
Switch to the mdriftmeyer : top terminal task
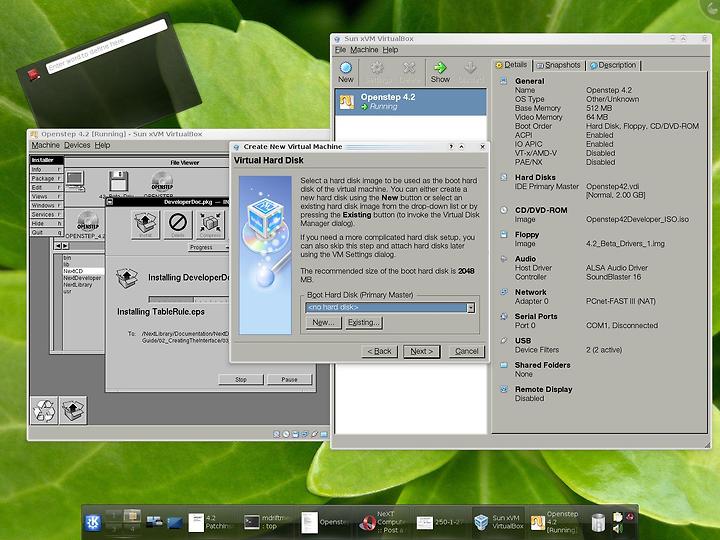coord(268,522)
